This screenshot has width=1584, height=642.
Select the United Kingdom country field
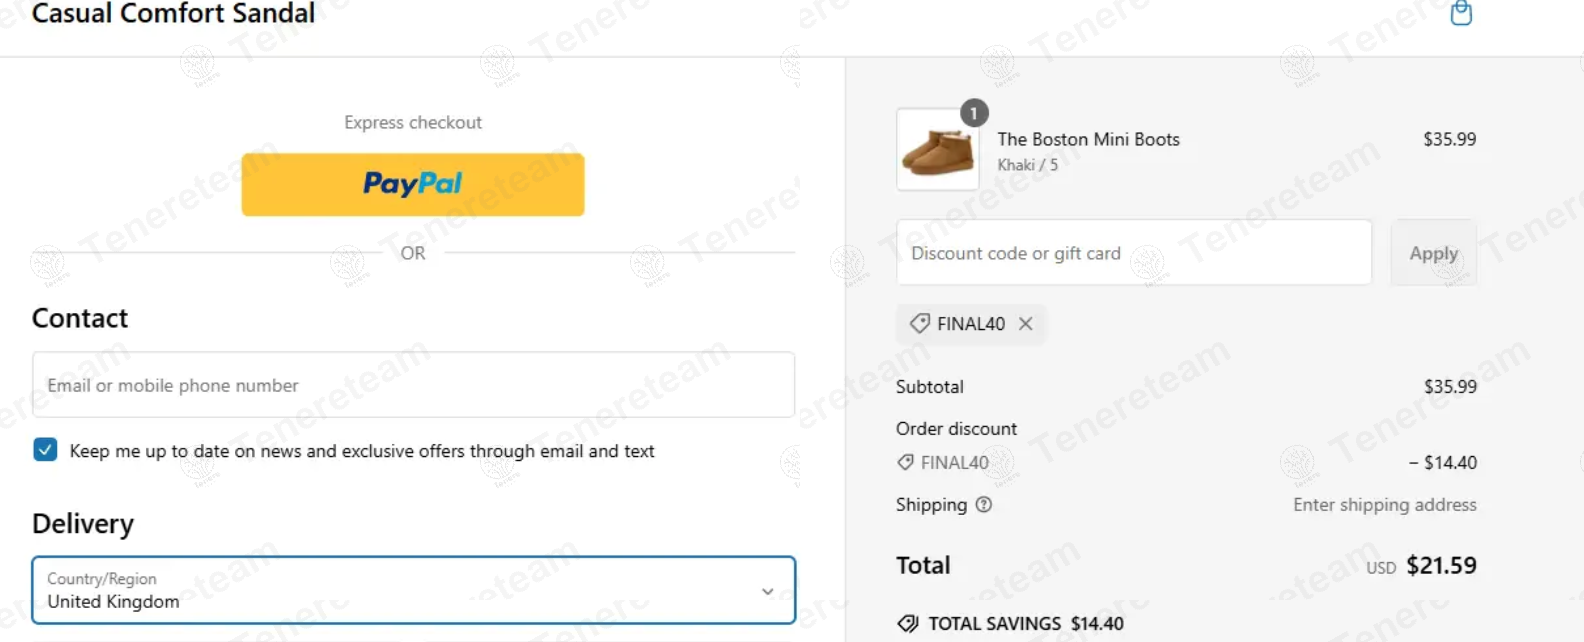click(x=414, y=590)
